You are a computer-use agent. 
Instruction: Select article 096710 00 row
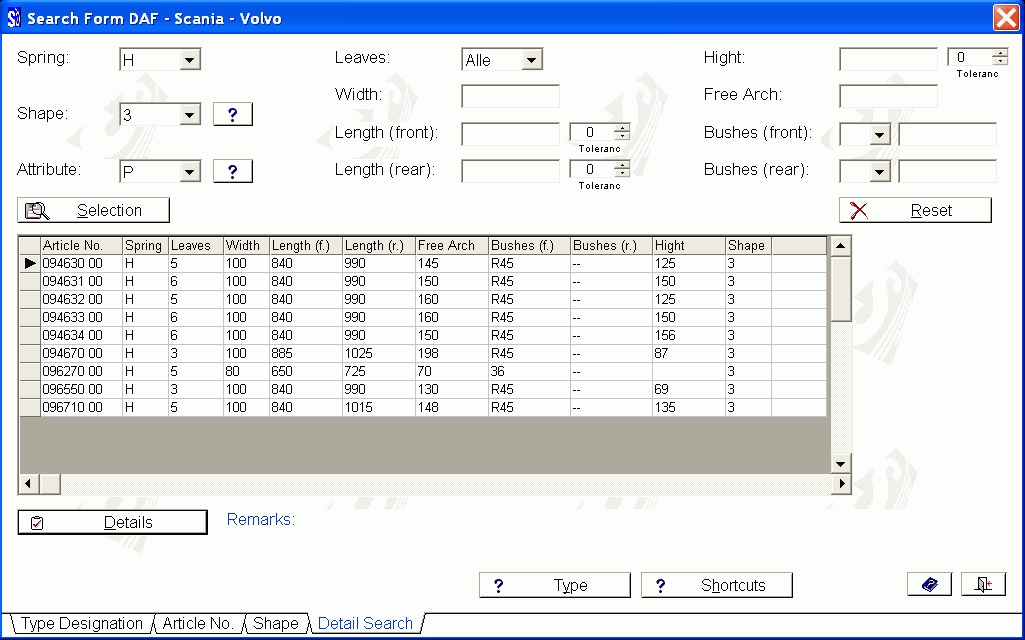tap(423, 407)
